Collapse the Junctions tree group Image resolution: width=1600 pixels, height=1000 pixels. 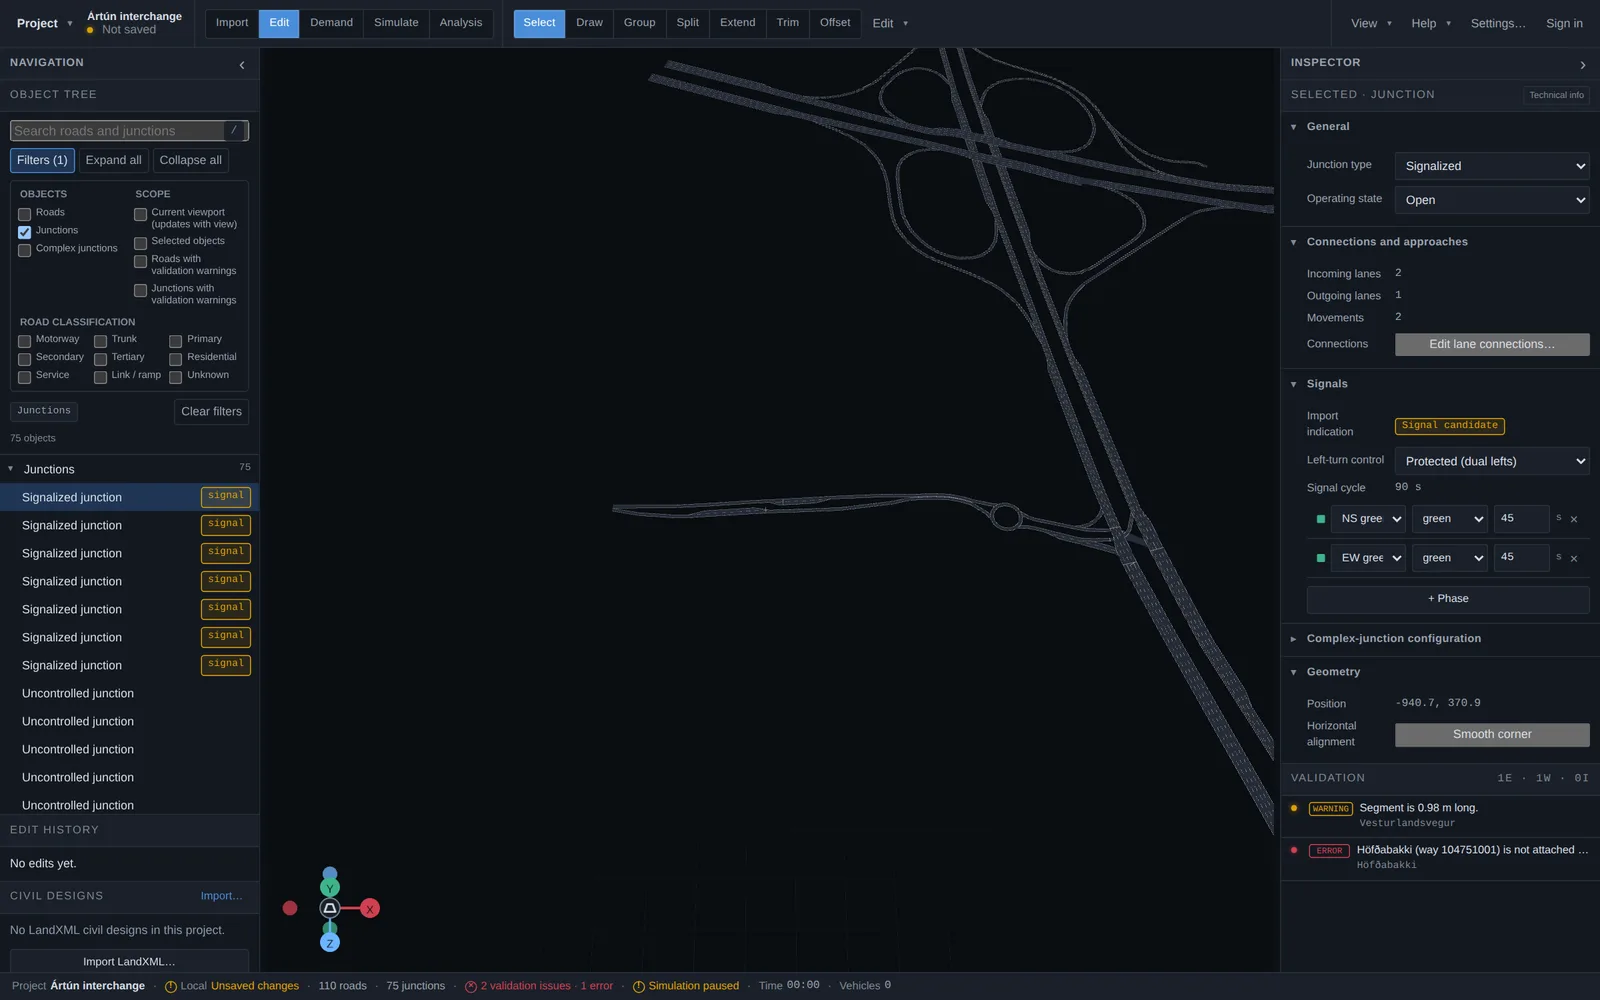pos(11,469)
